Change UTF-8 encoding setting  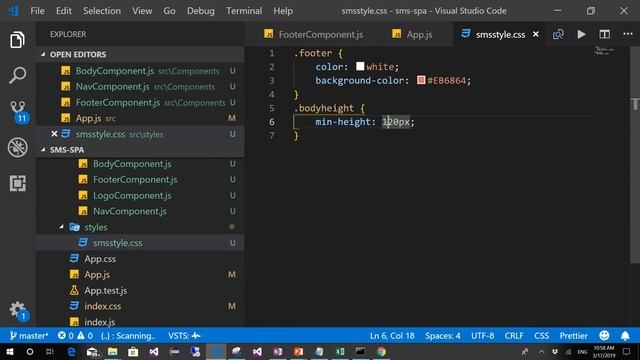tap(482, 336)
